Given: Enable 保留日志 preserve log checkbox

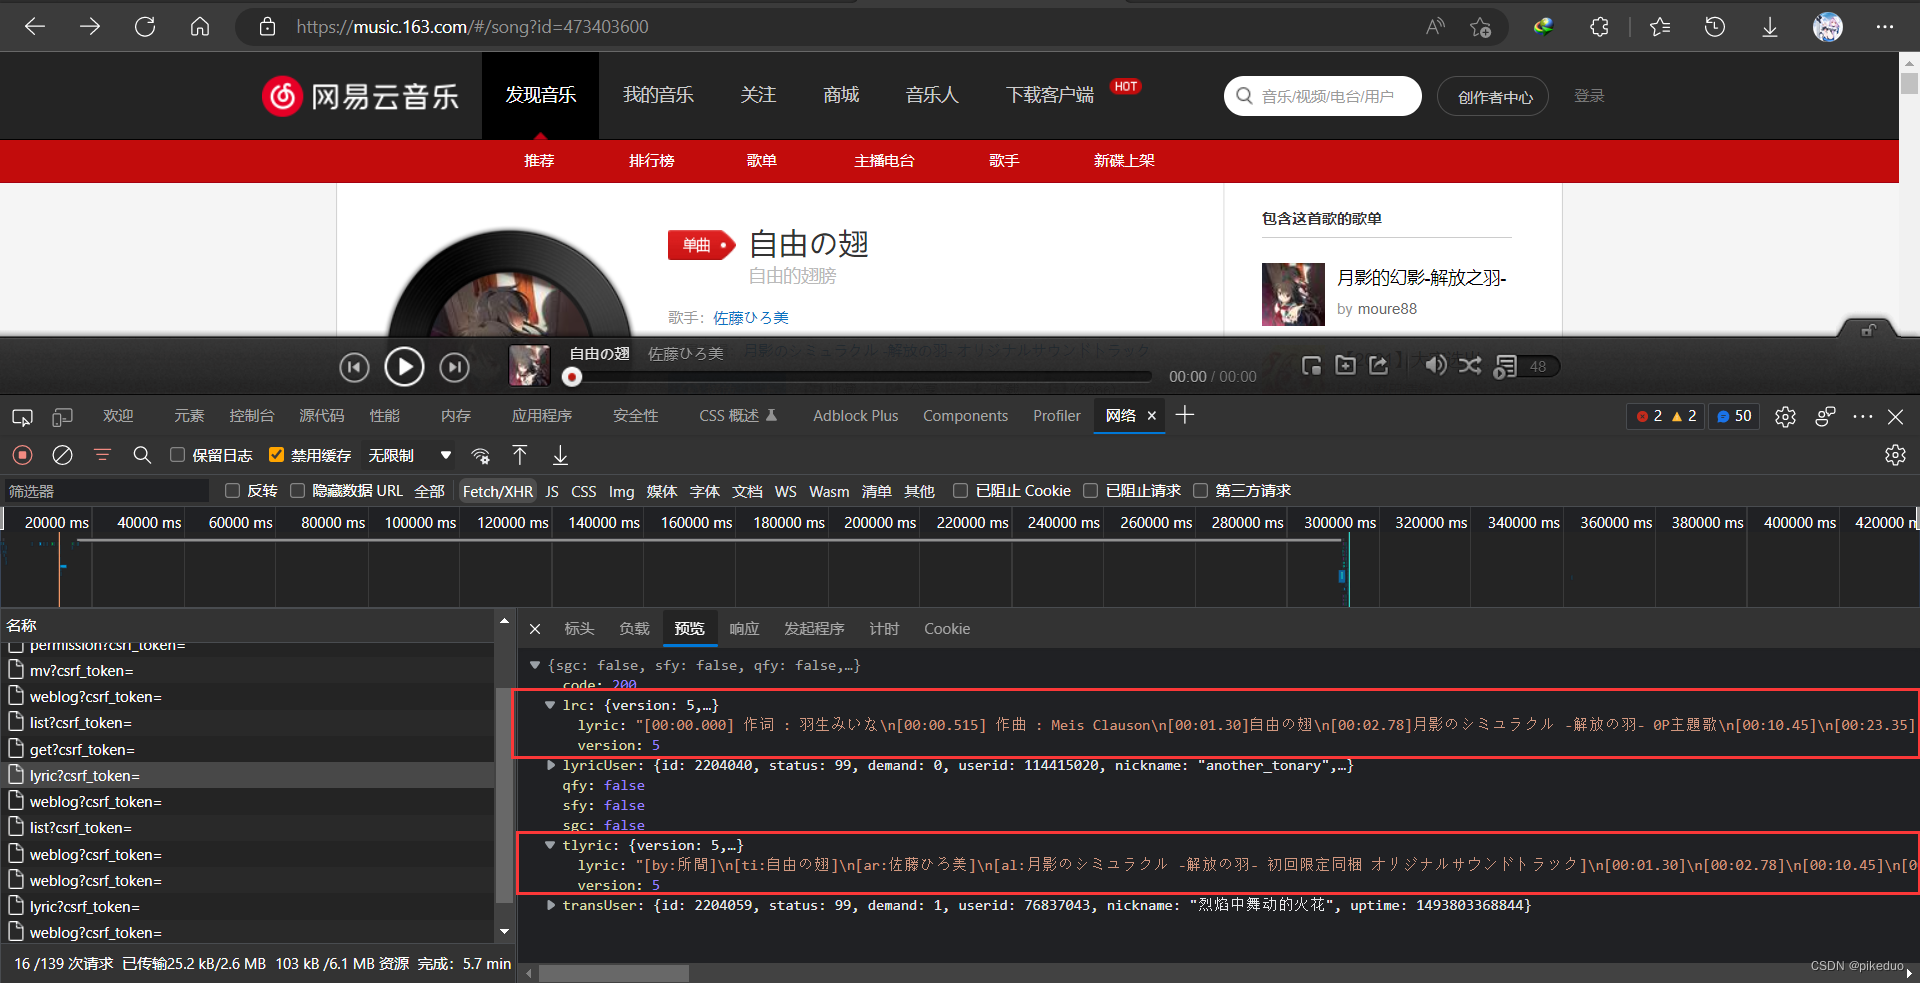Looking at the screenshot, I should (x=177, y=455).
